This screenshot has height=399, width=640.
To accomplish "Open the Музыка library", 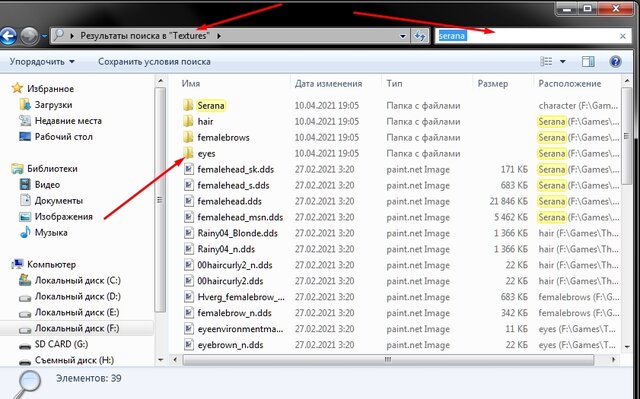I will point(51,233).
